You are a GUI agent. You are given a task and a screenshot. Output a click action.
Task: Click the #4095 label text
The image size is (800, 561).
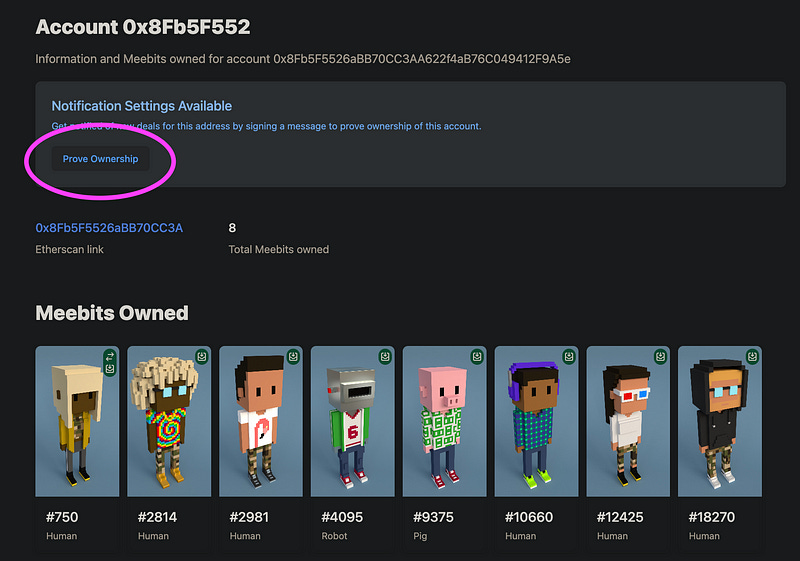342,517
